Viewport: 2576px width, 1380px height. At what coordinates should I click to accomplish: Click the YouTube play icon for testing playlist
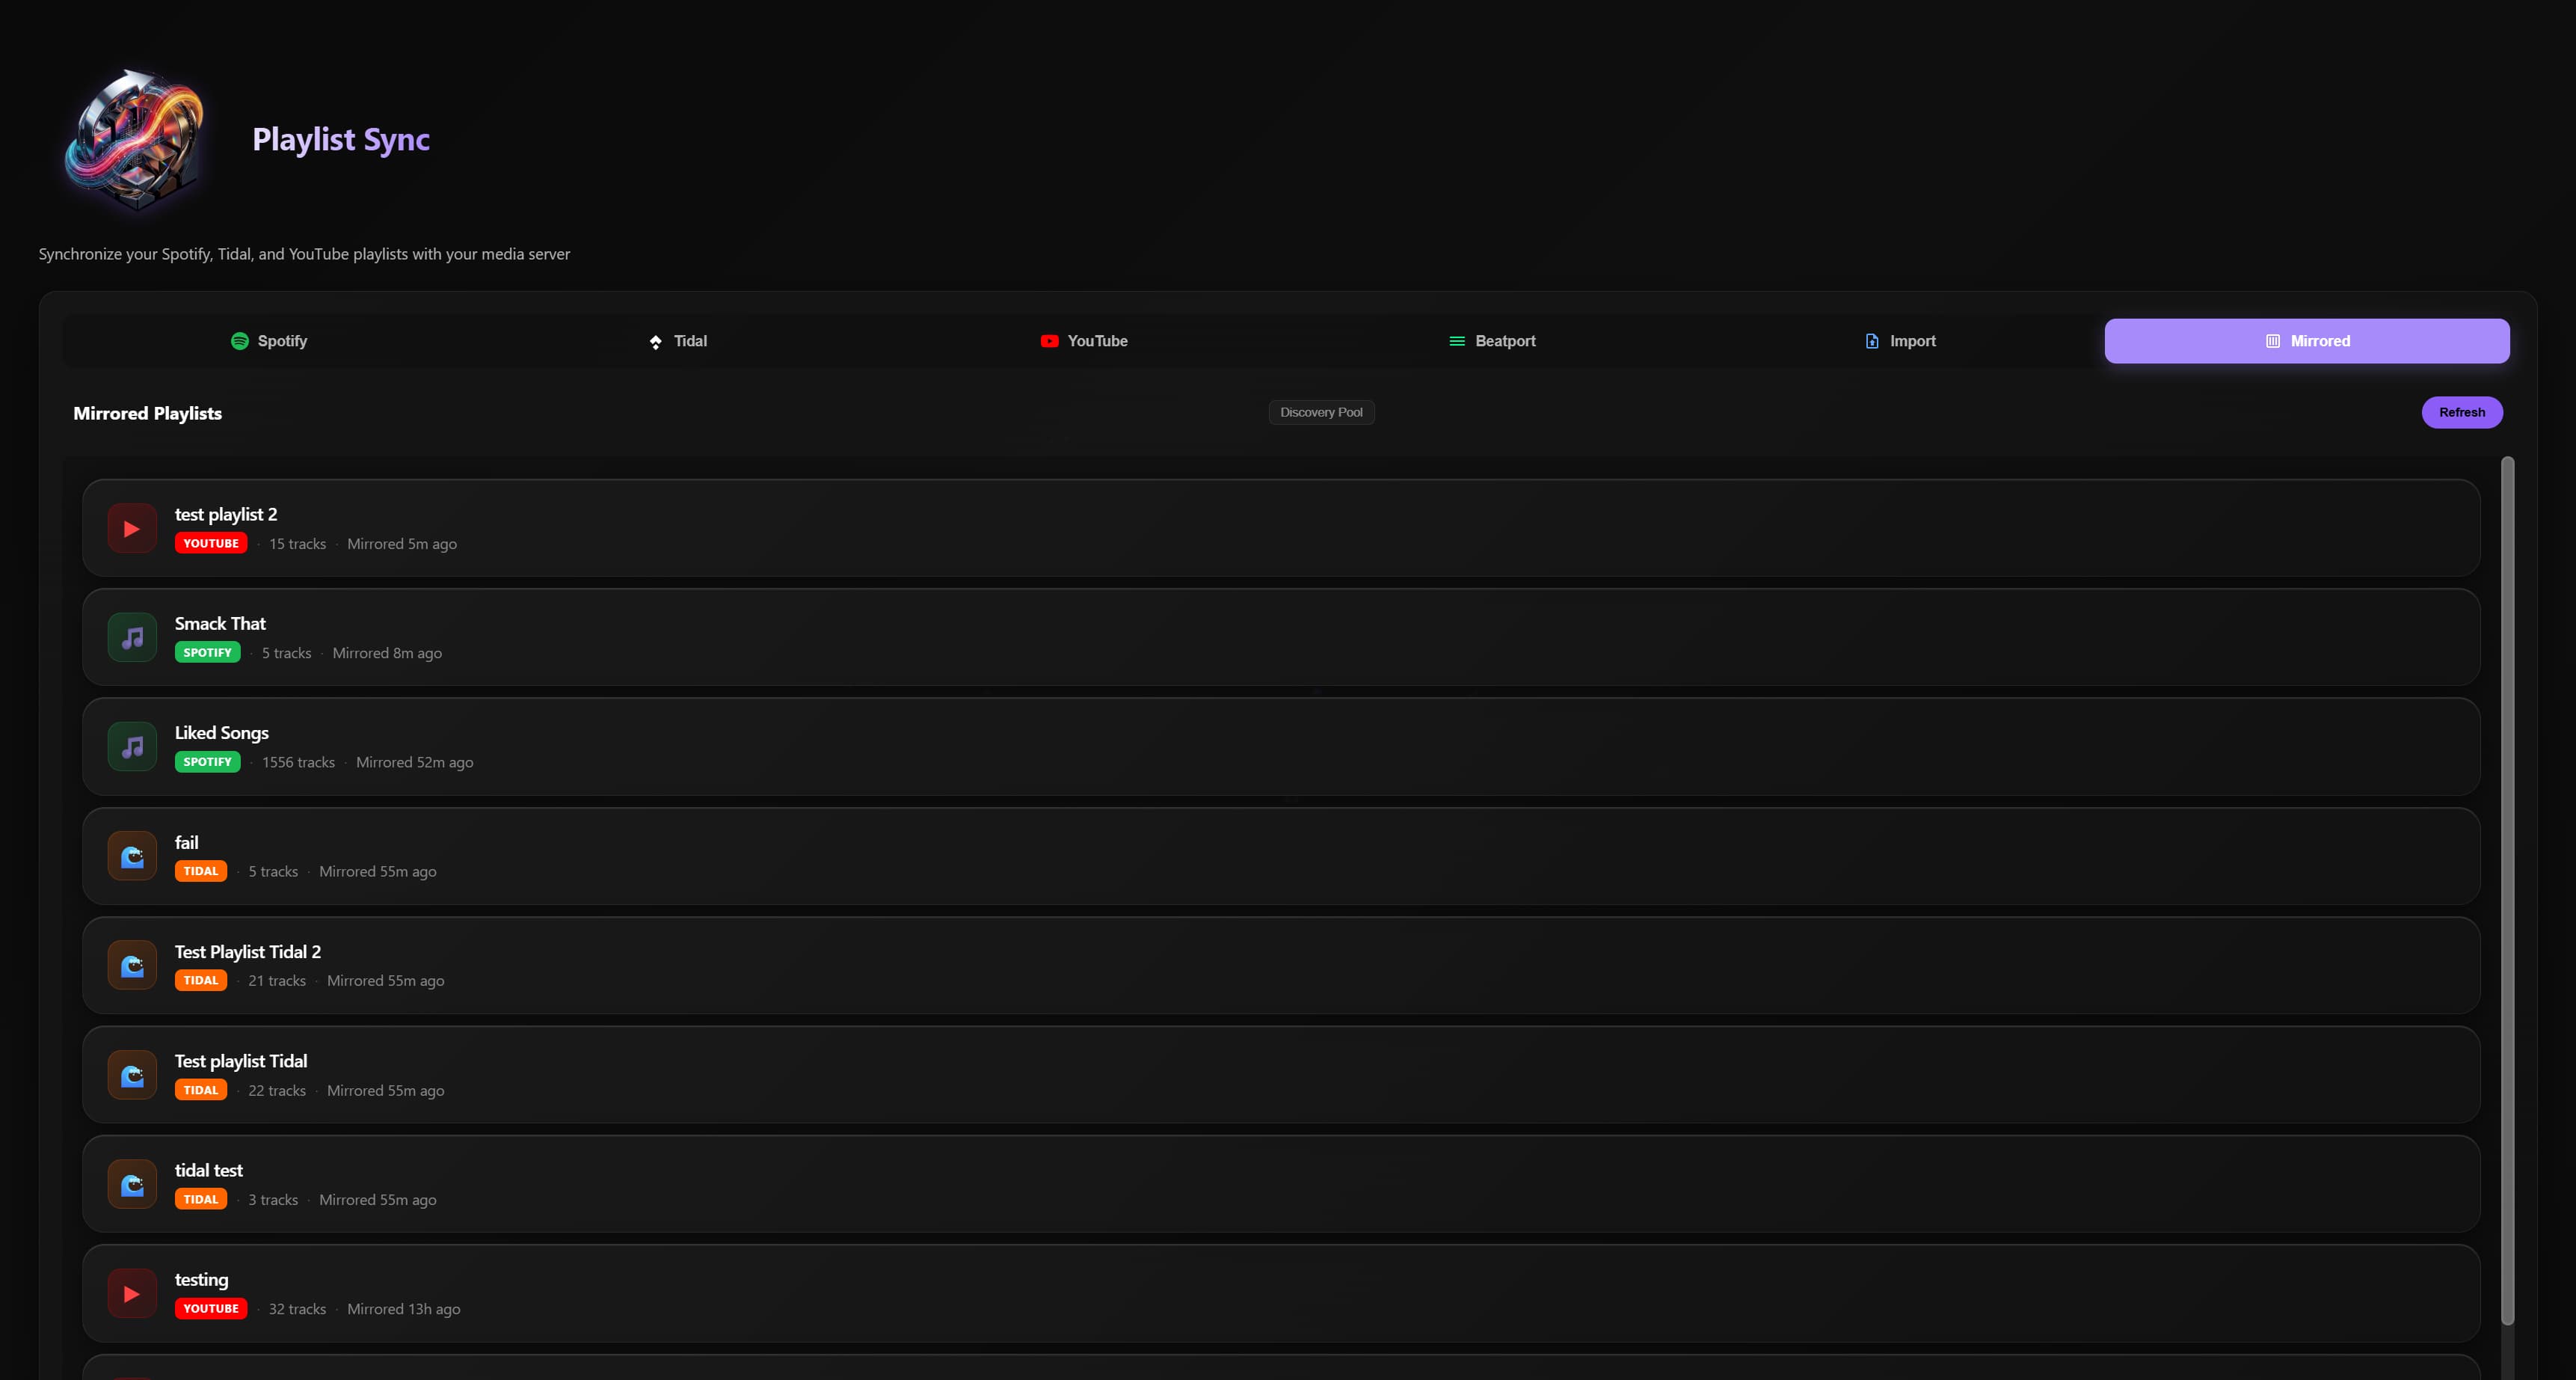click(132, 1293)
